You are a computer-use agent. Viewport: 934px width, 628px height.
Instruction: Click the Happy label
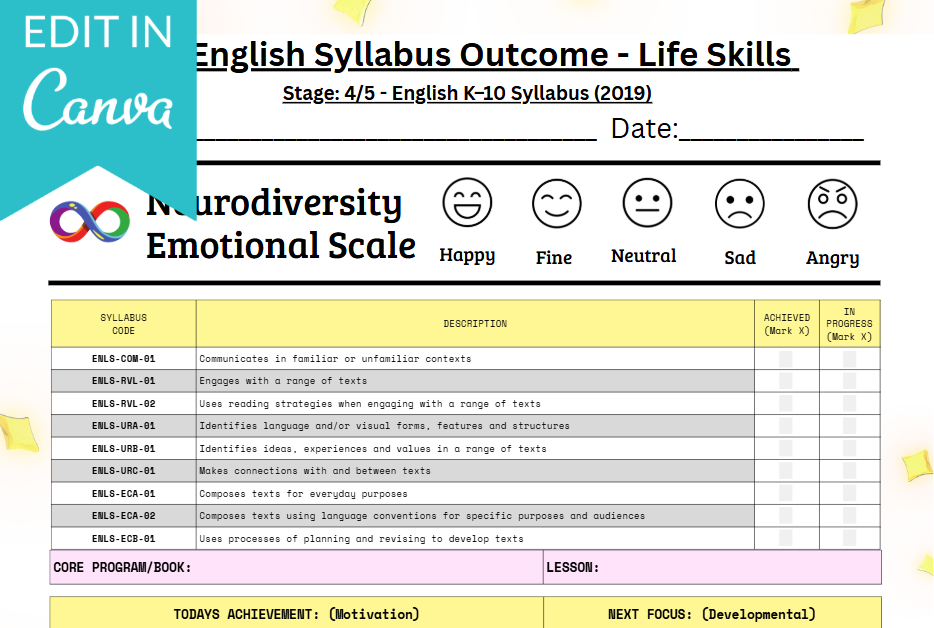coord(467,256)
